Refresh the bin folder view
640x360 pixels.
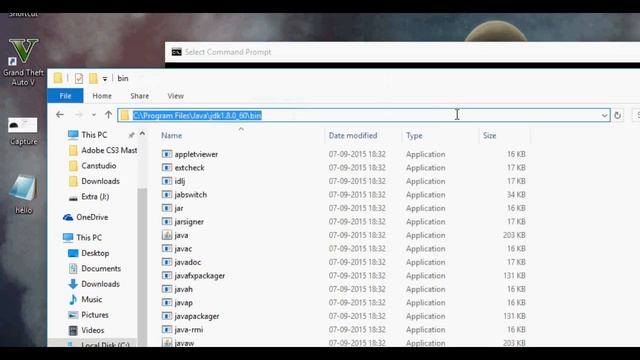coord(618,116)
